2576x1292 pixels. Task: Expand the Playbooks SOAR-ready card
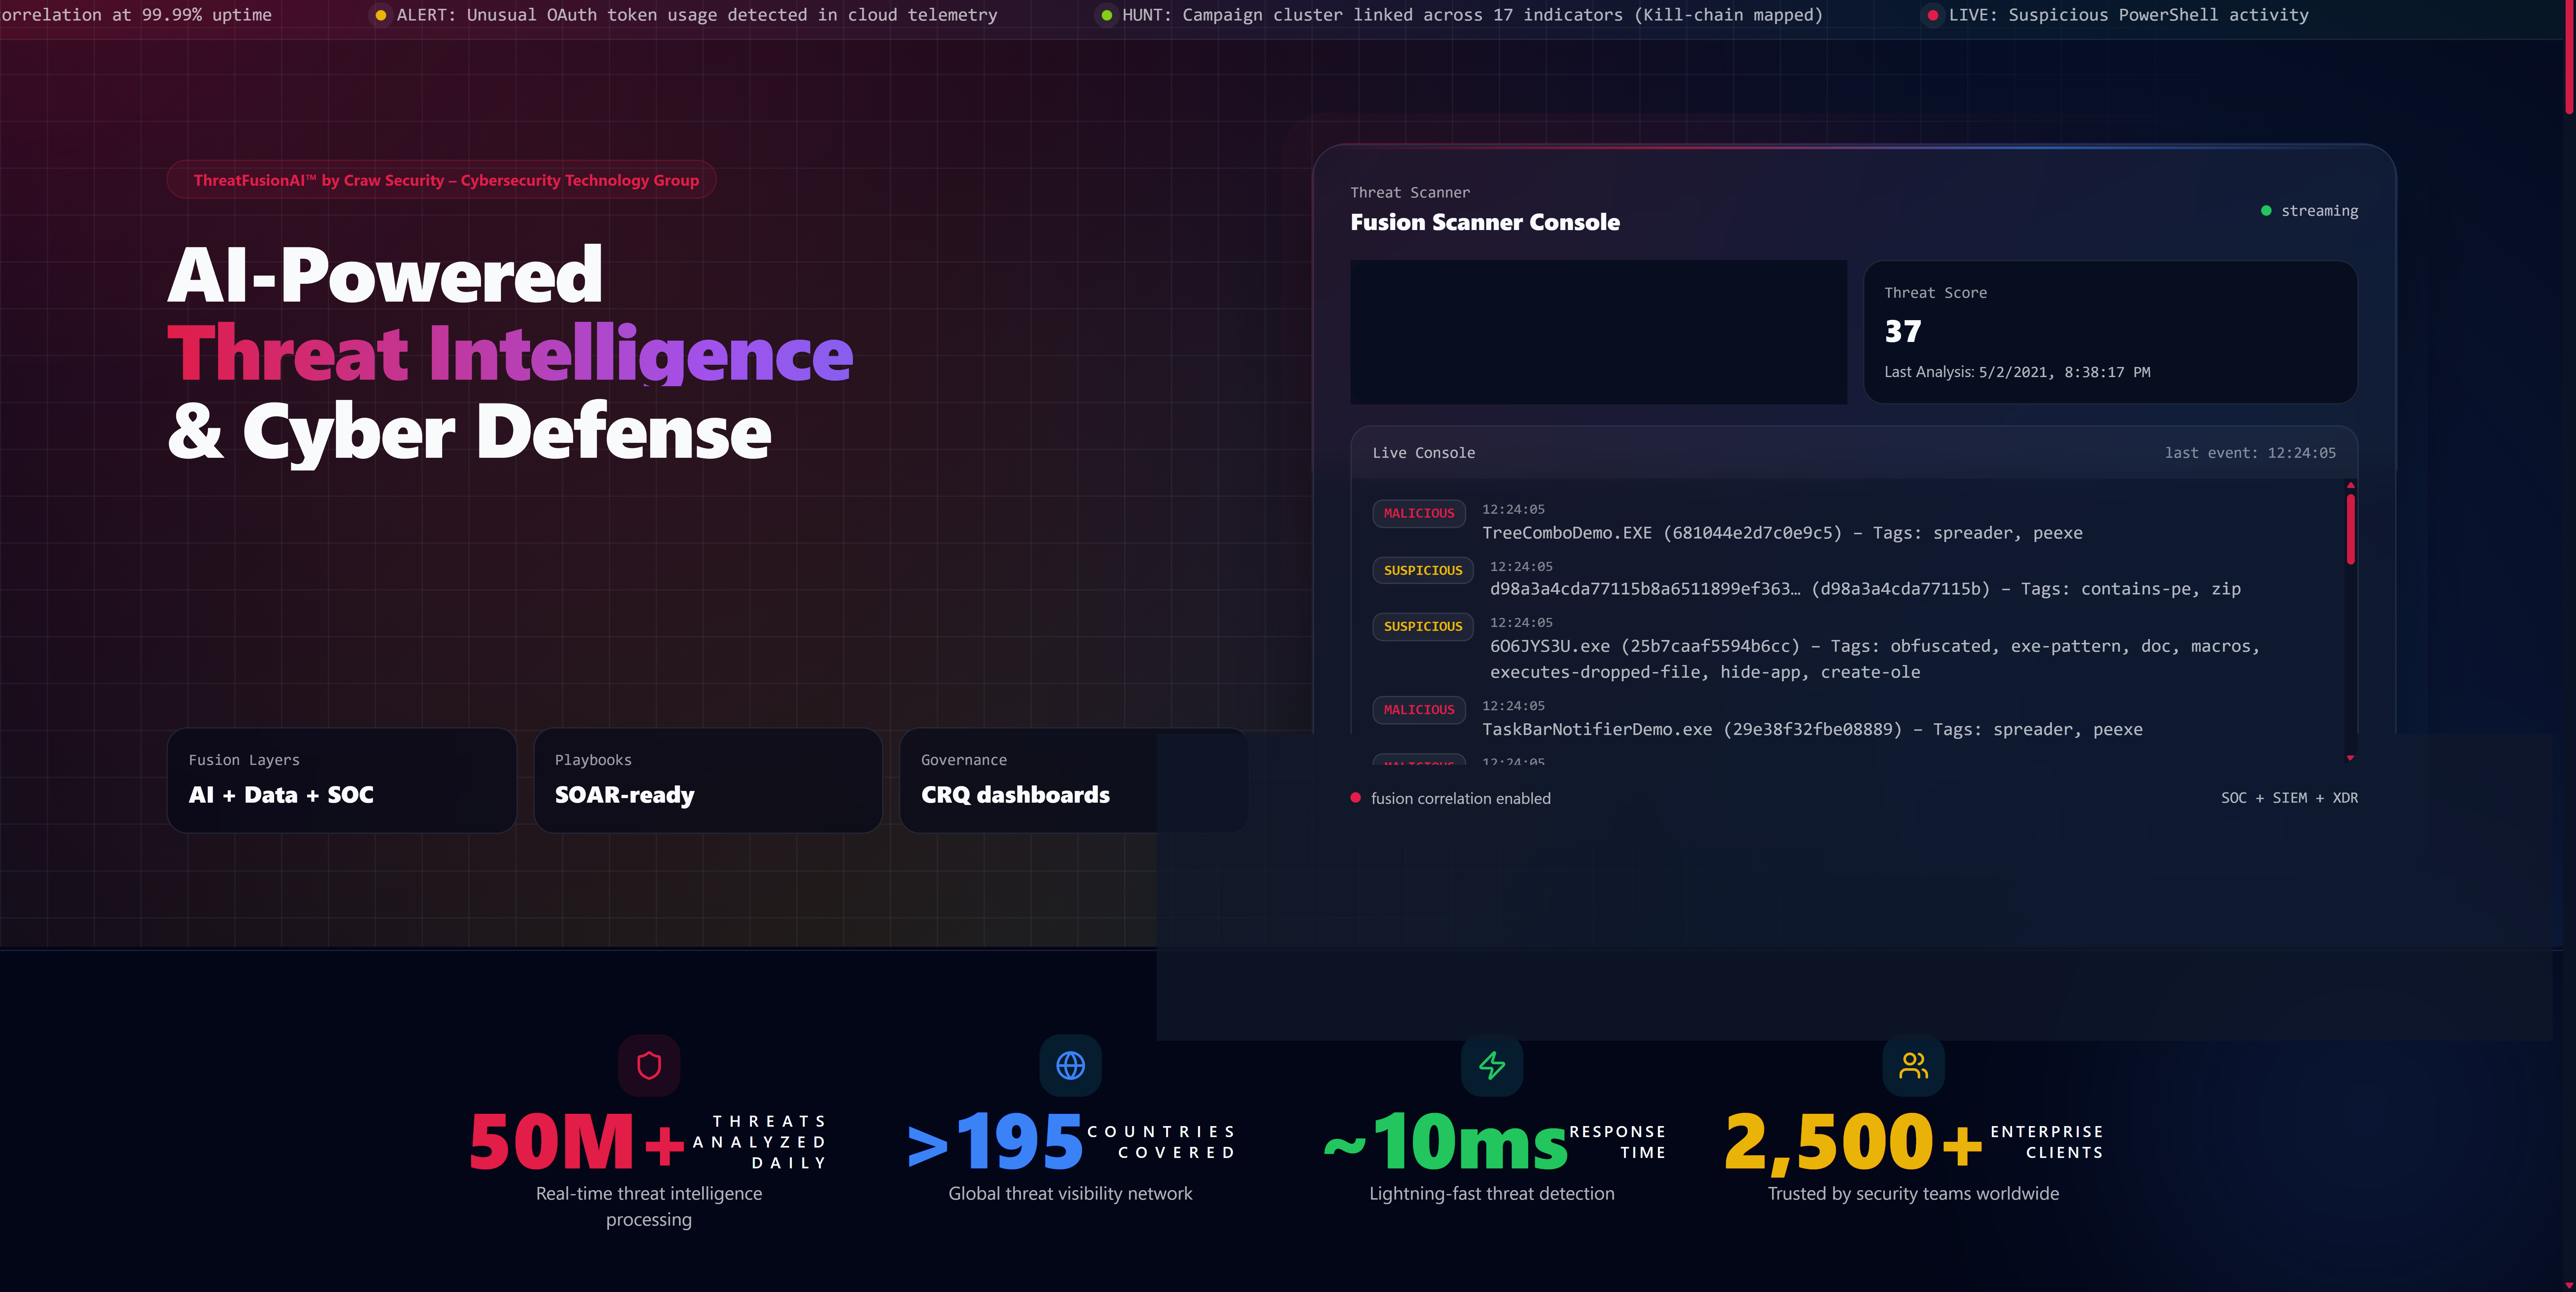(708, 780)
